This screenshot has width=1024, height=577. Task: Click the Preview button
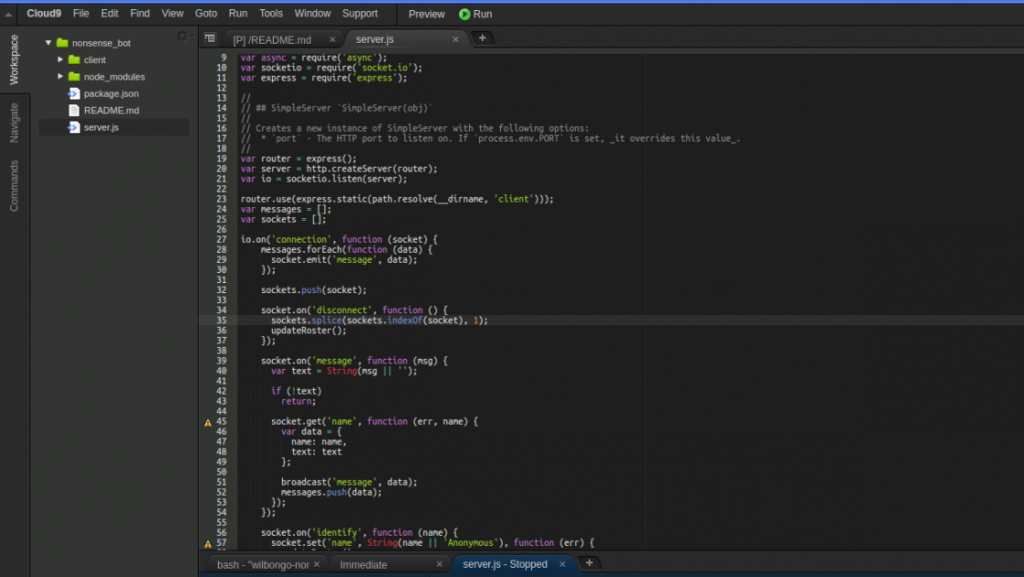coord(426,14)
